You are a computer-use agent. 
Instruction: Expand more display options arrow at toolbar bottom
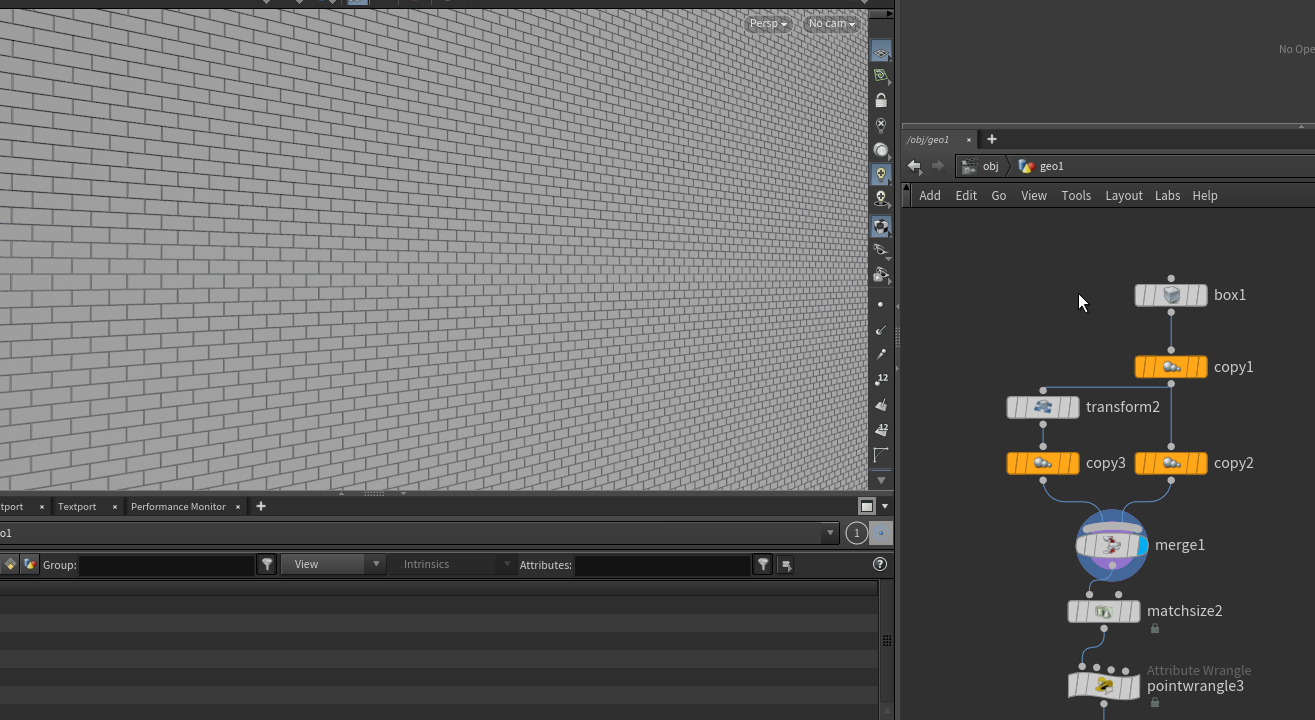pos(881,481)
